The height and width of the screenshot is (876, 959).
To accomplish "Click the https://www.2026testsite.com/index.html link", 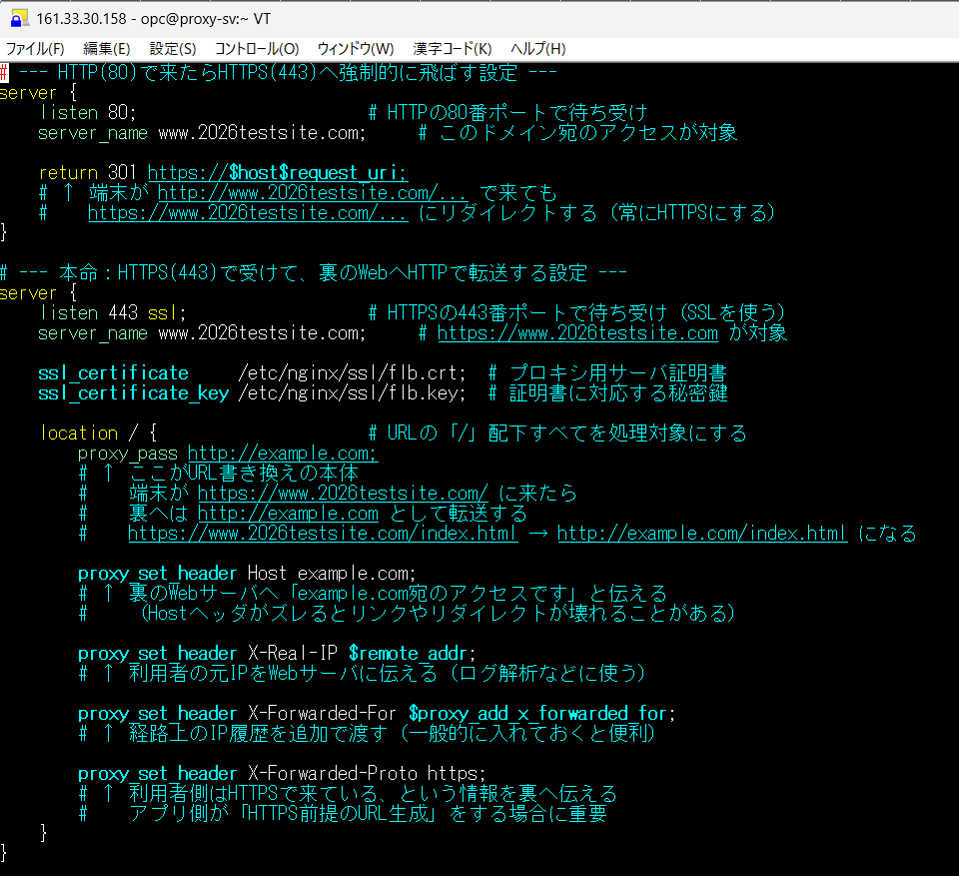I will click(x=322, y=534).
